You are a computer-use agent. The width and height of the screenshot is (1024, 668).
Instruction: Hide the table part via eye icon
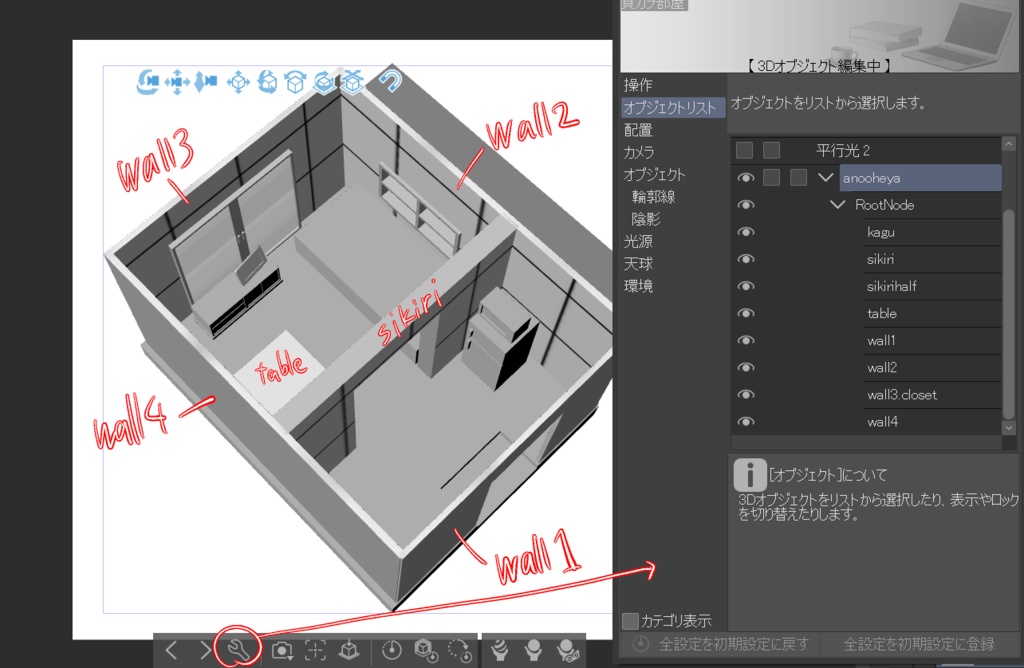coord(745,313)
